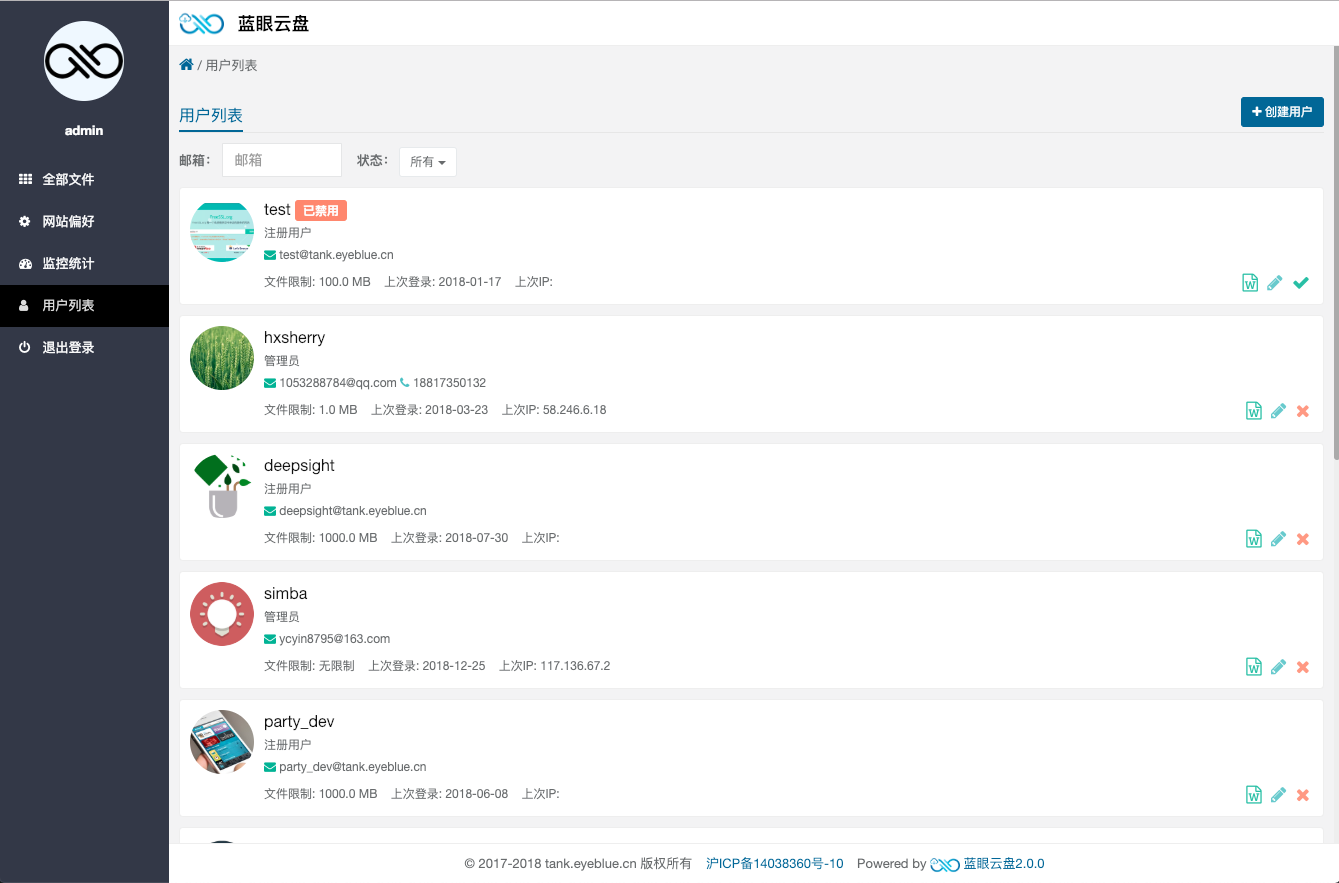Enable the test user with the checkmark
The image size is (1339, 883).
click(1300, 283)
